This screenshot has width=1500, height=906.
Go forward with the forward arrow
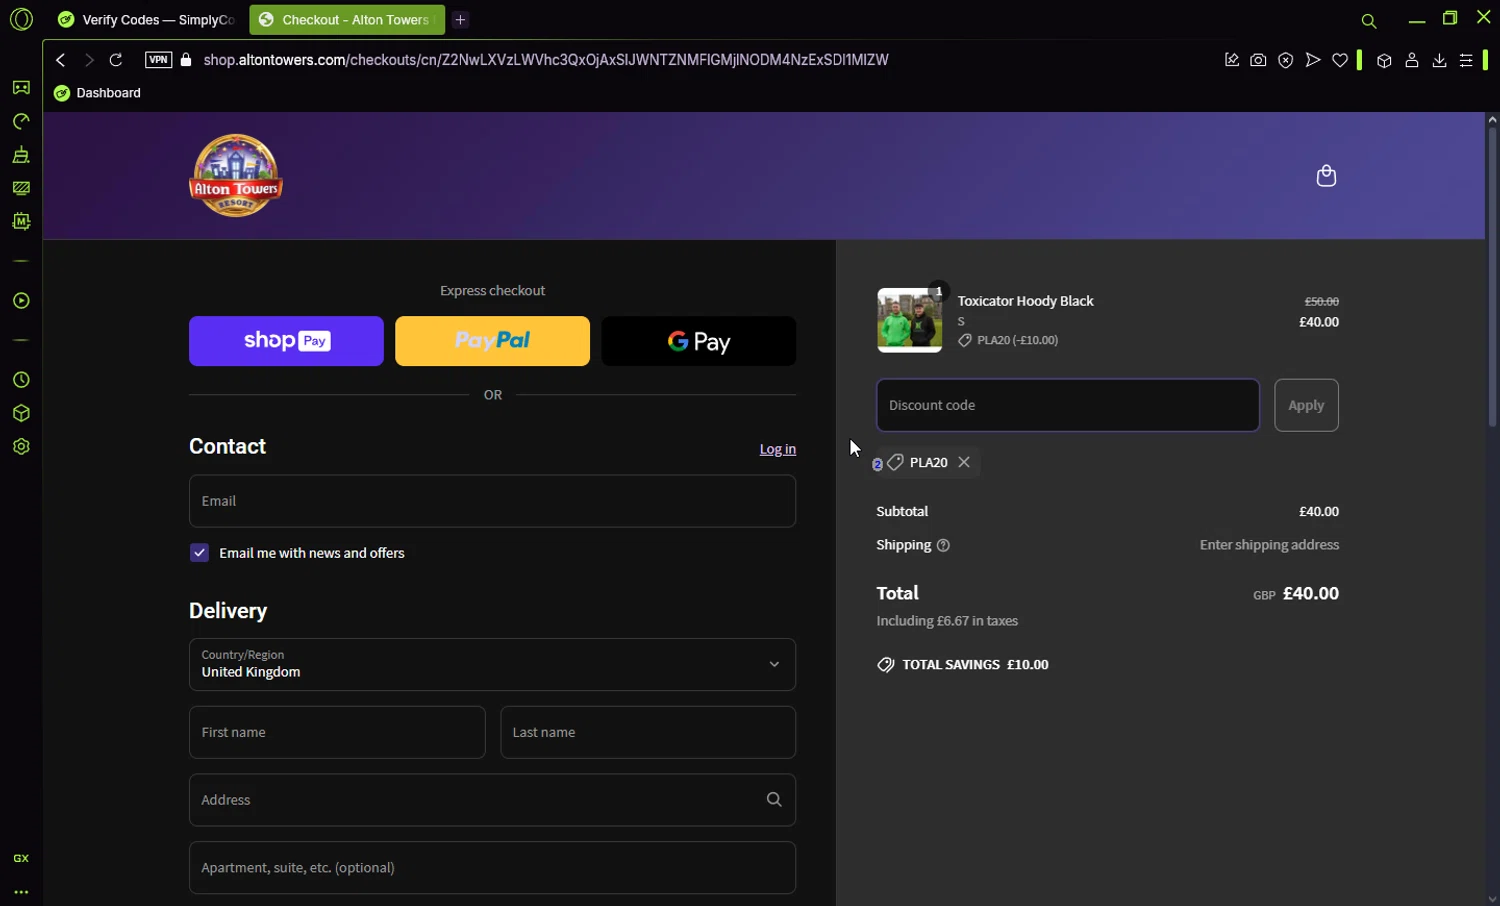pos(89,60)
